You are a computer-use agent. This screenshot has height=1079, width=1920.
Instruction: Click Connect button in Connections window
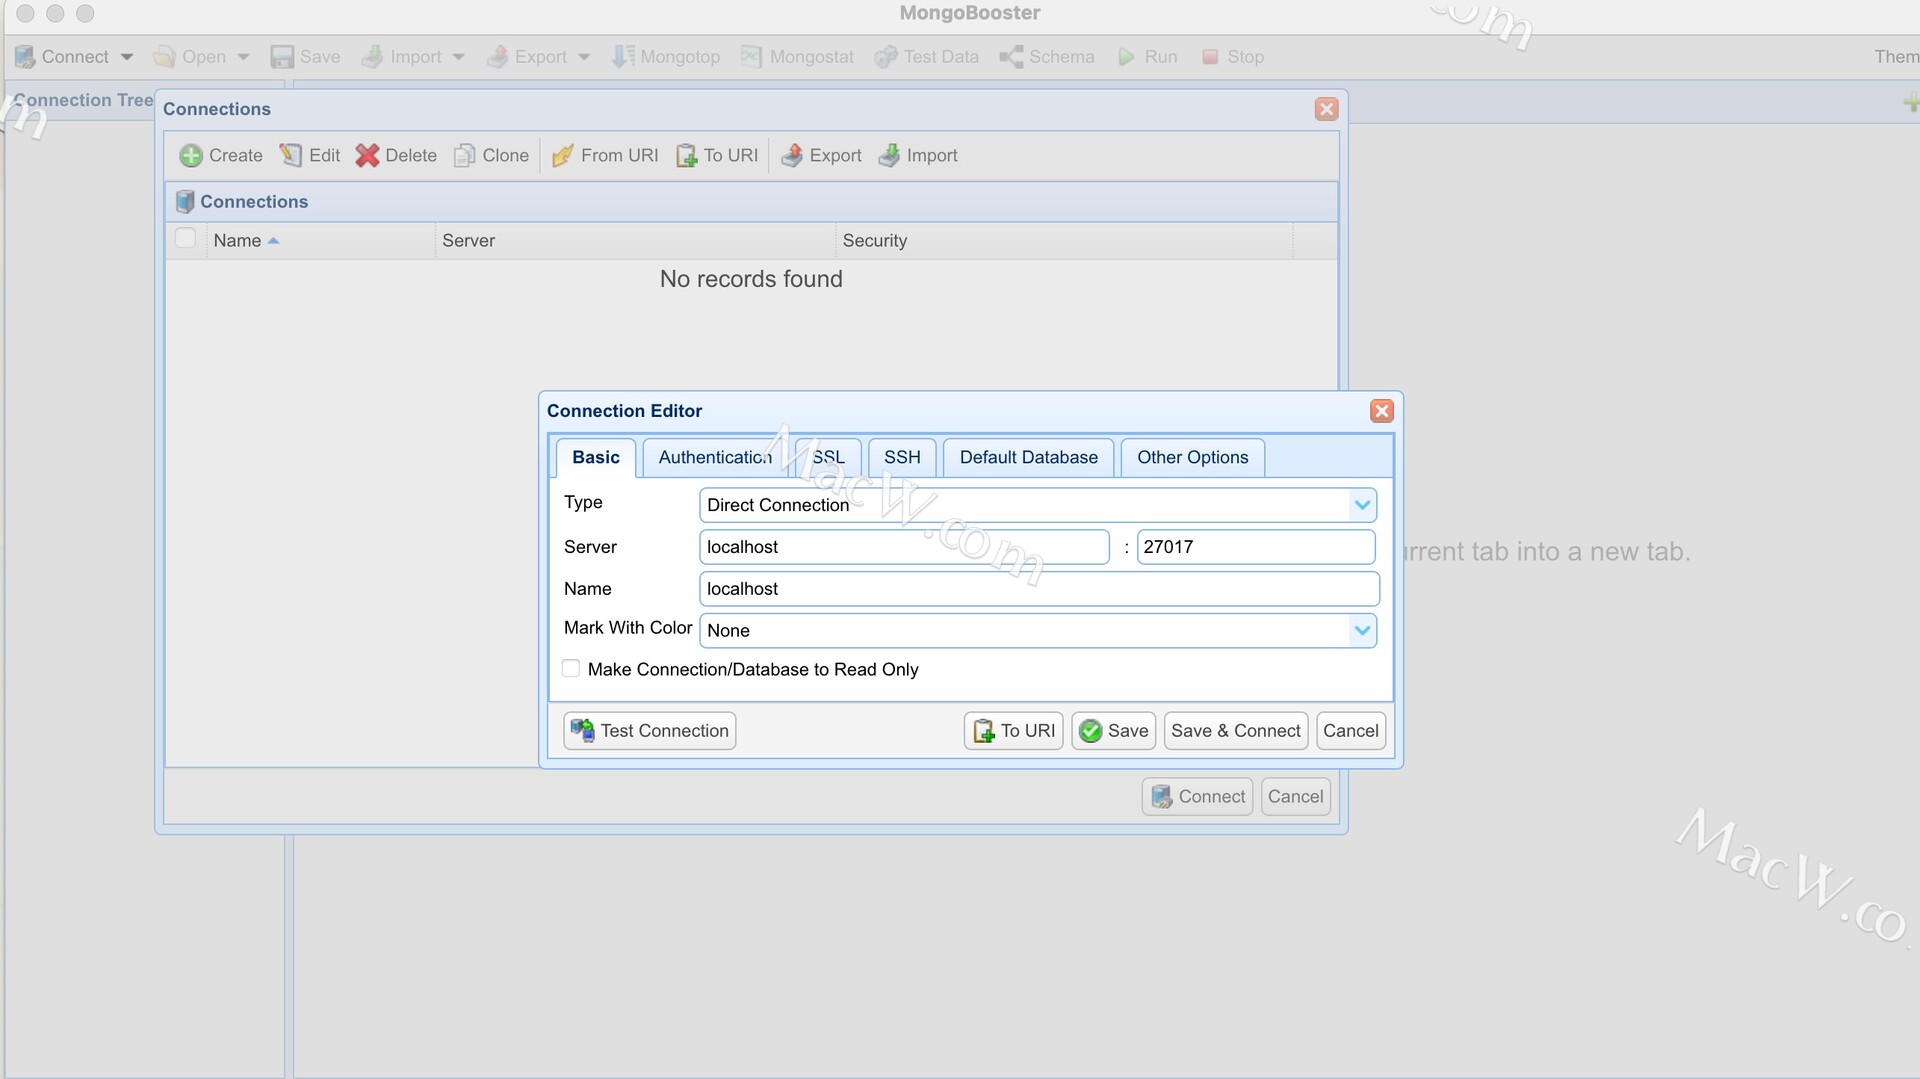coord(1198,797)
